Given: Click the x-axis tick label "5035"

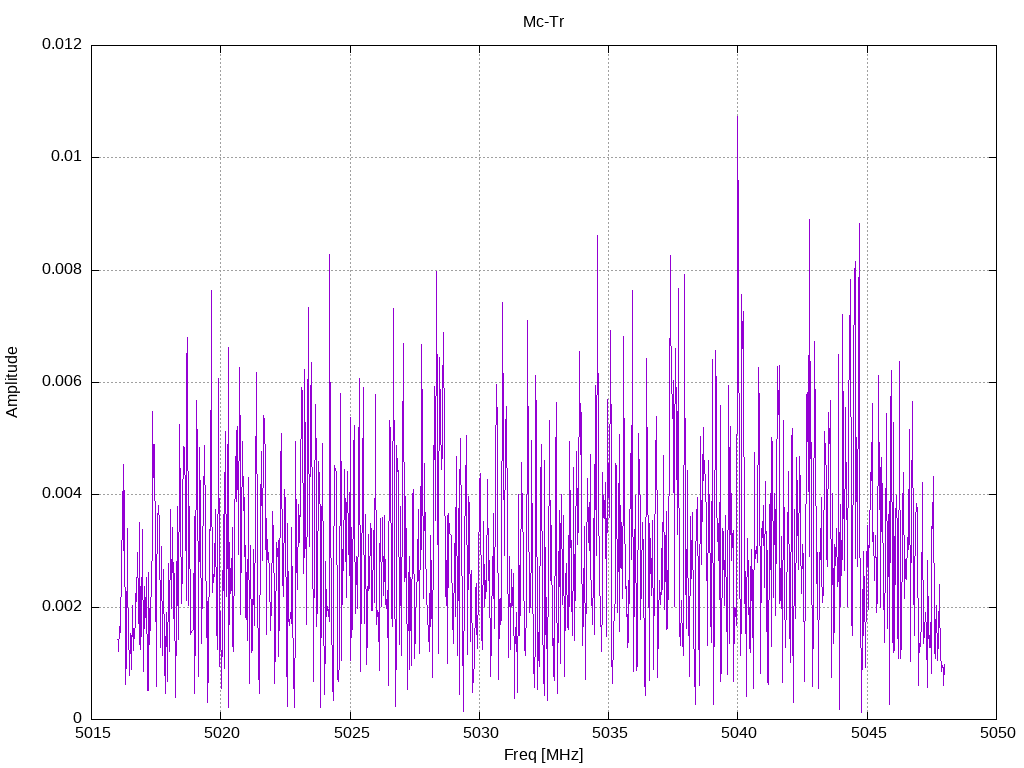Looking at the screenshot, I should [x=609, y=733].
